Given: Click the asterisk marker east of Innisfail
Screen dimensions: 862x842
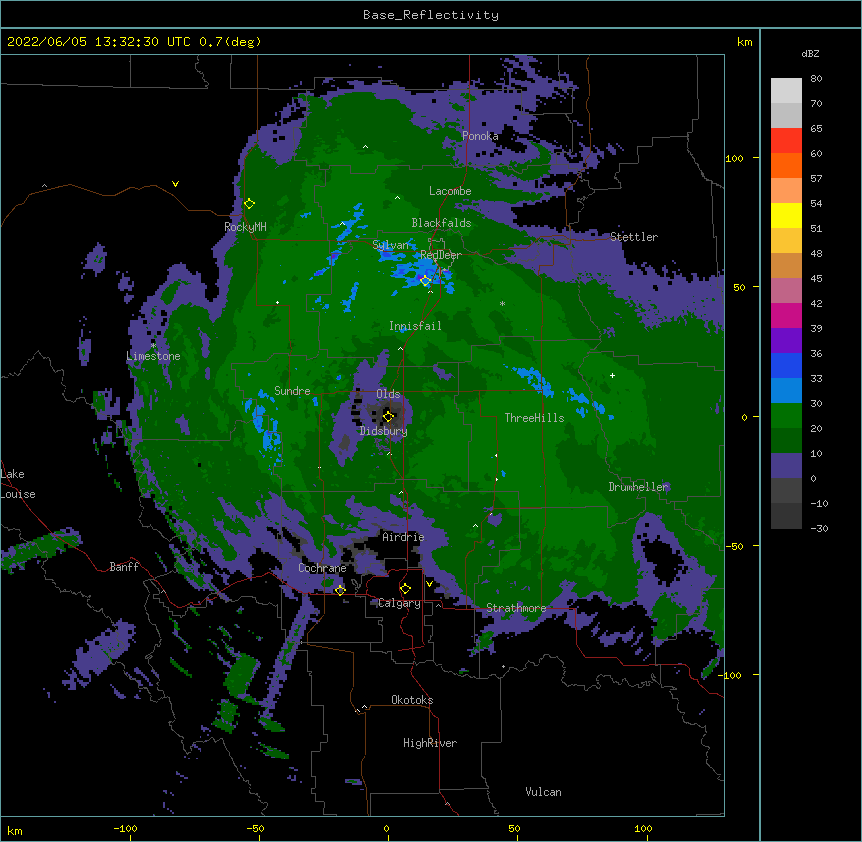Looking at the screenshot, I should [502, 303].
